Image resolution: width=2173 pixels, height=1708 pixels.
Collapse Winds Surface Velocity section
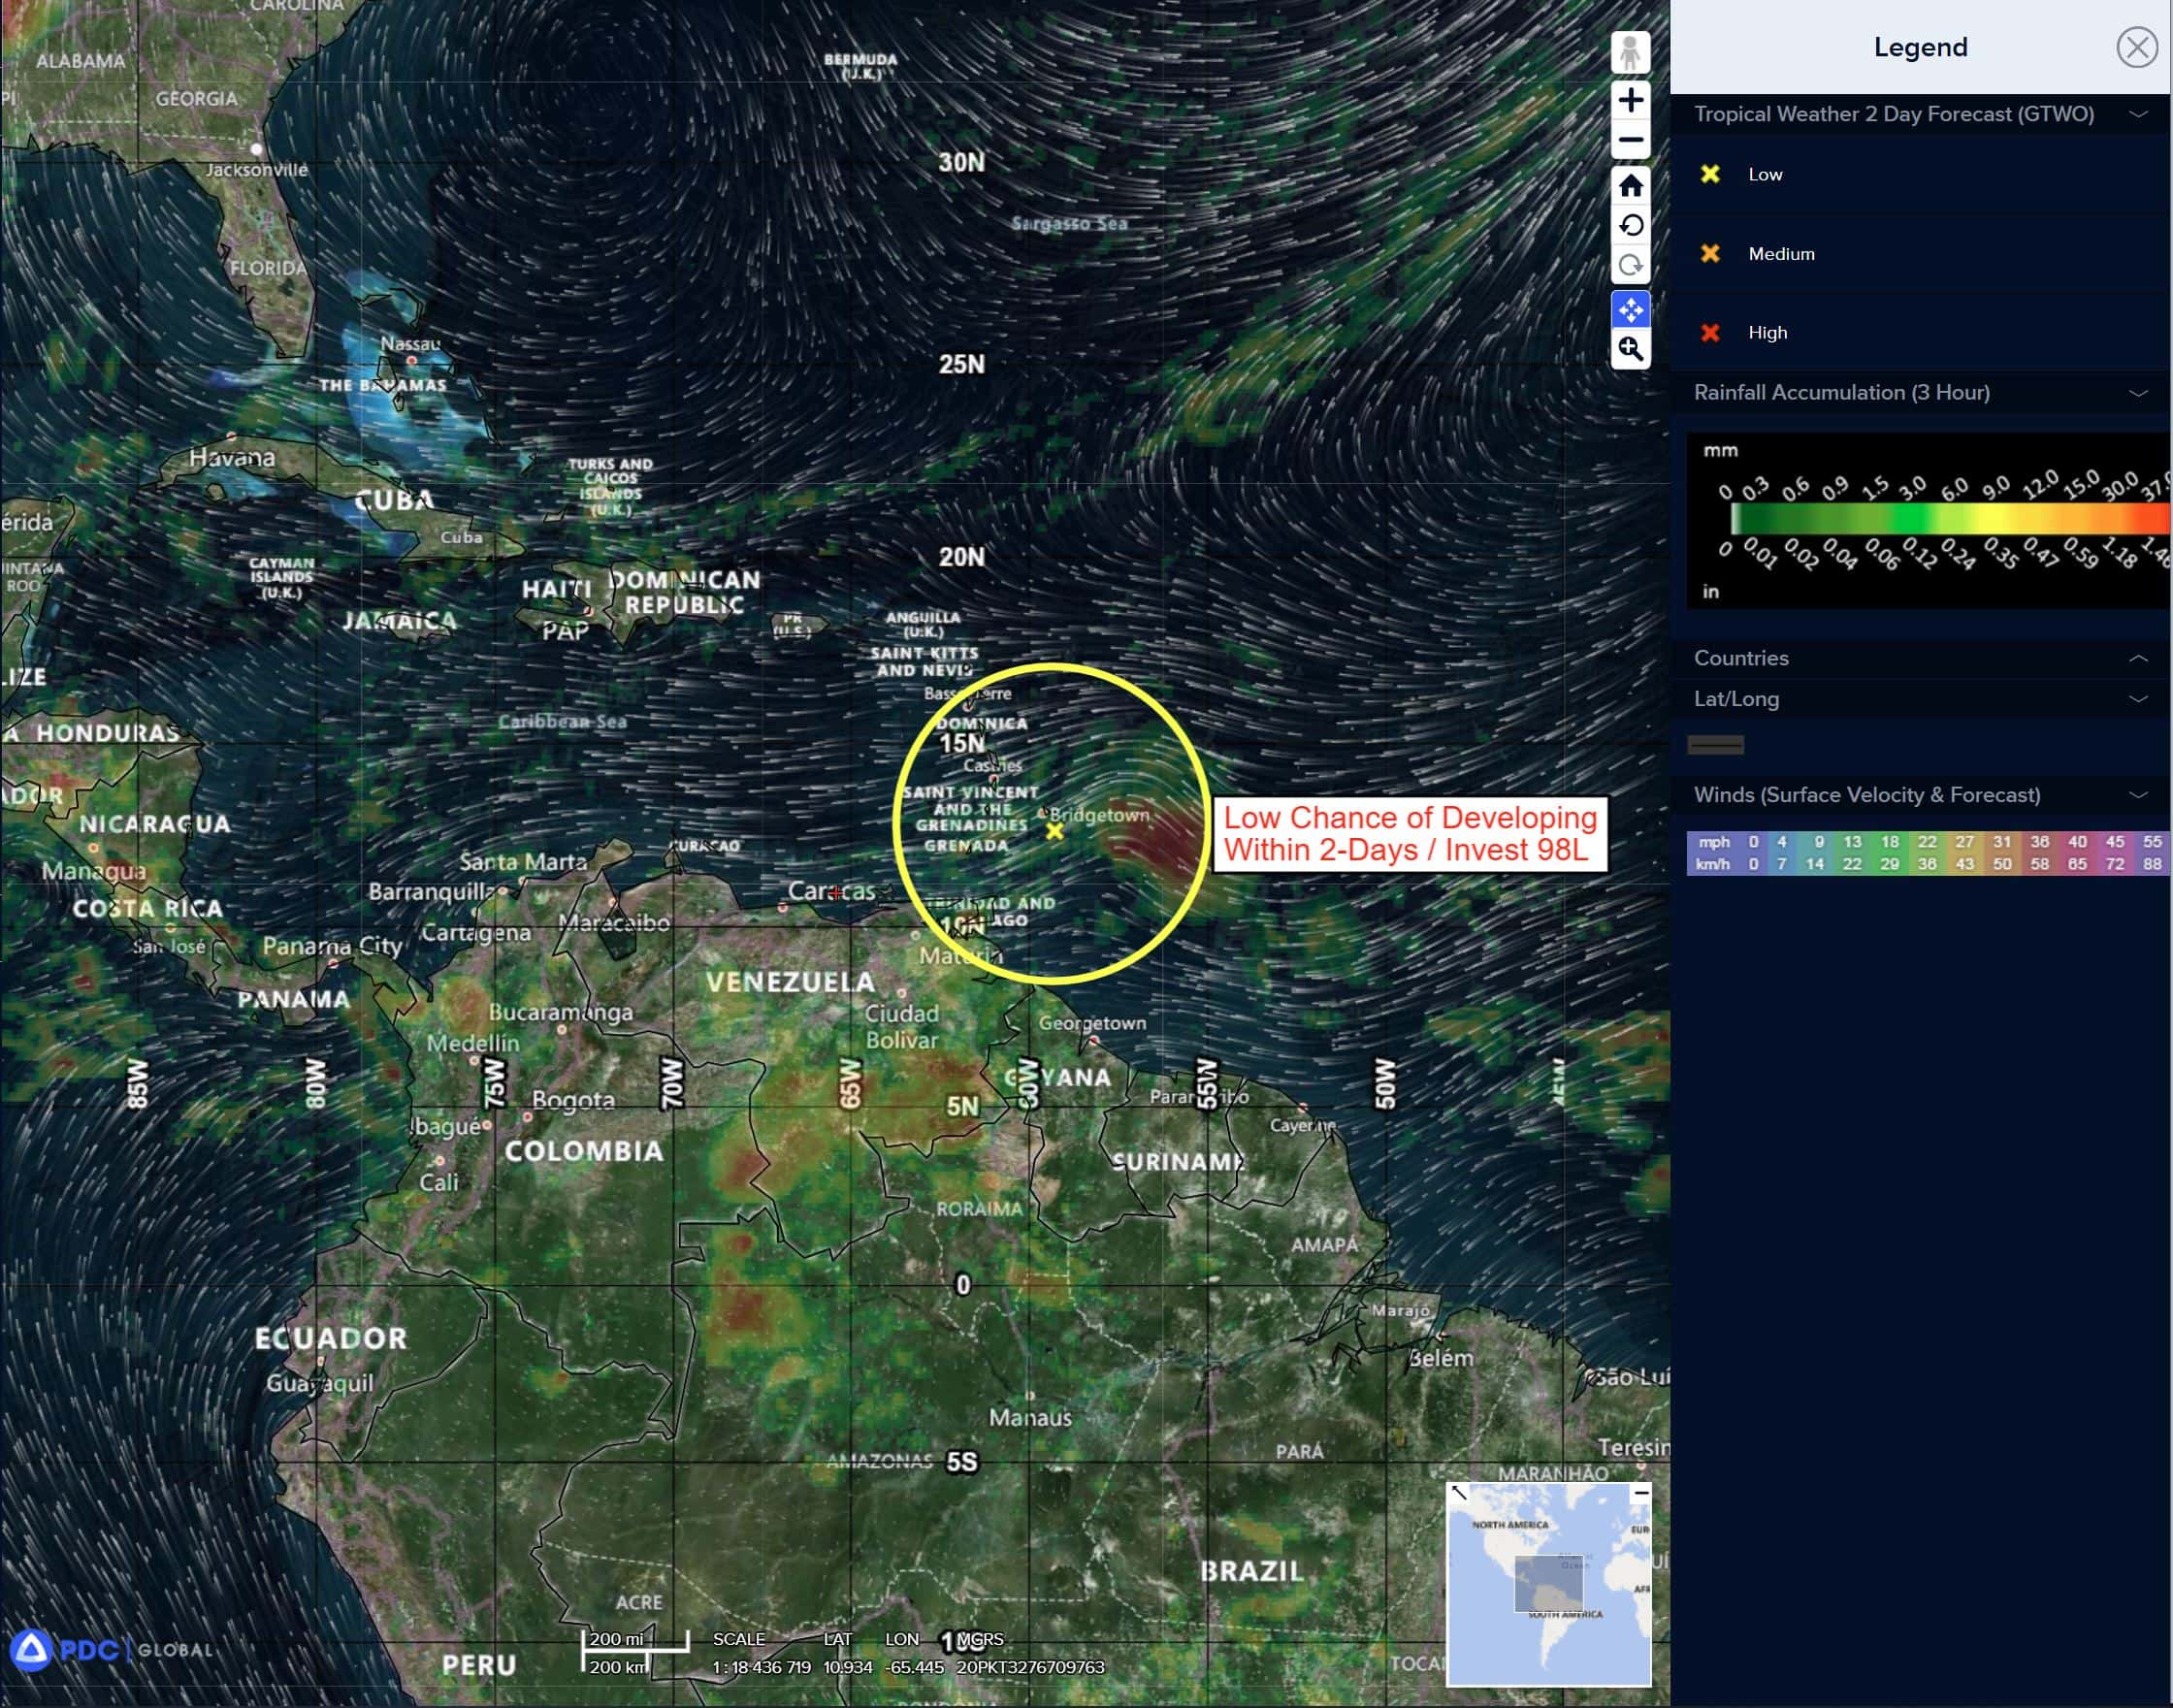2138,795
